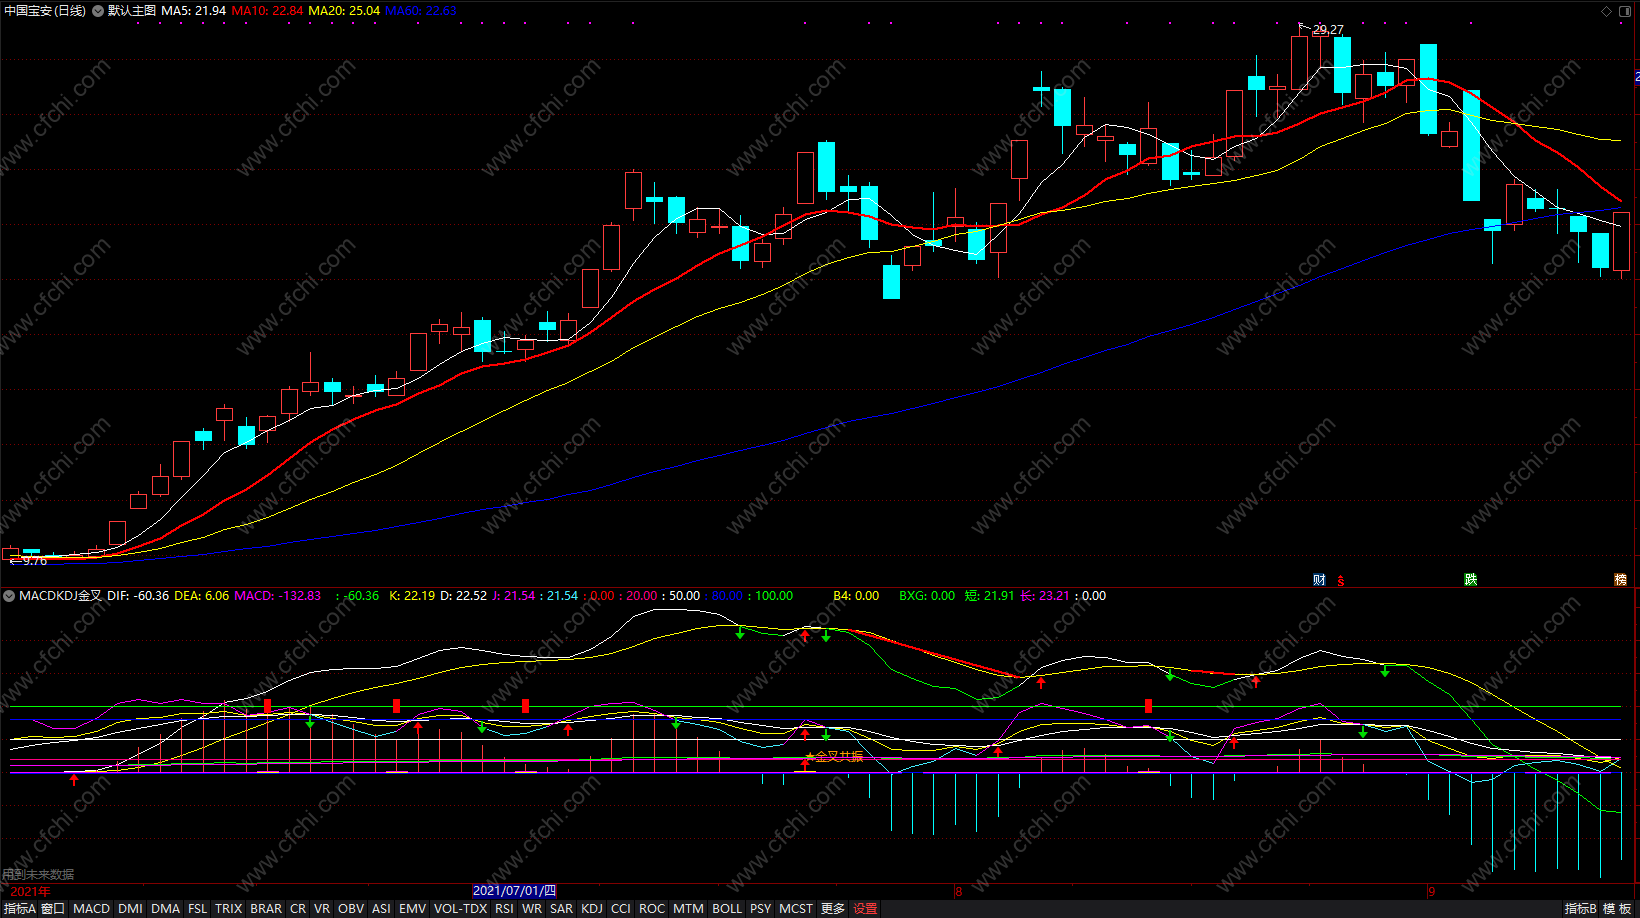This screenshot has width=1640, height=918.
Task: Click the red S marker icon
Action: click(x=1340, y=581)
